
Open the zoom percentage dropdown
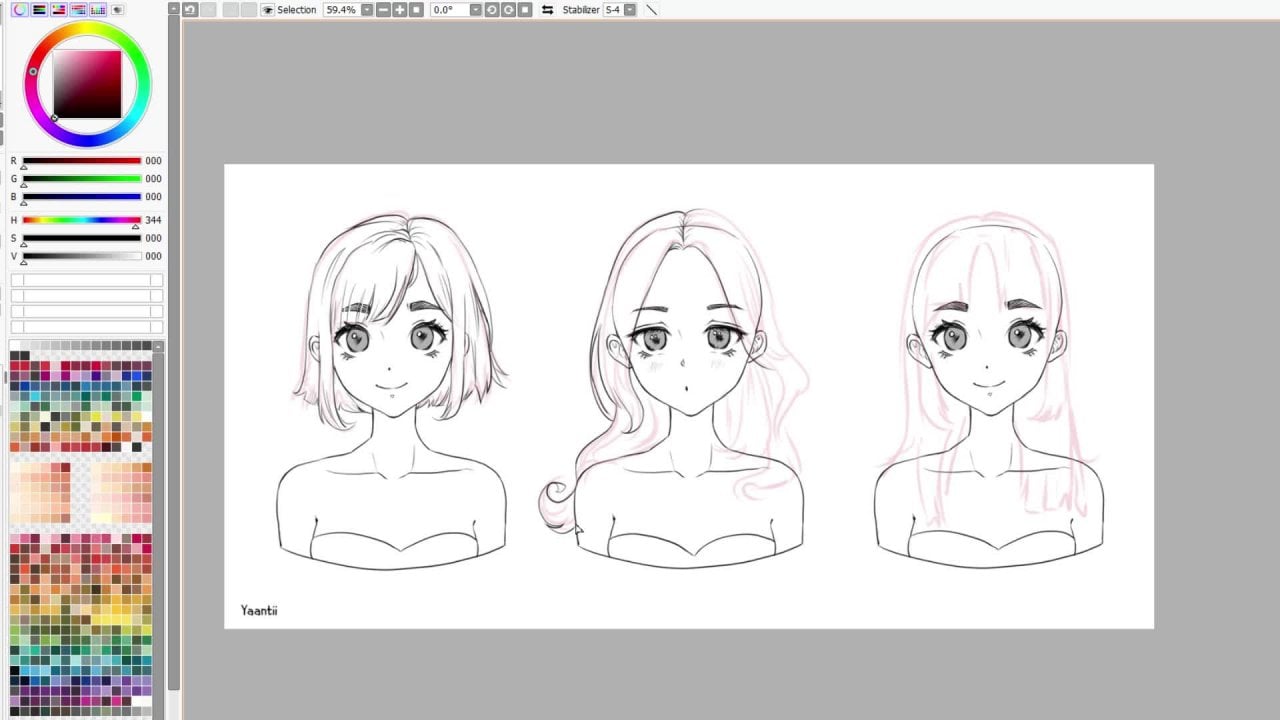(367, 9)
